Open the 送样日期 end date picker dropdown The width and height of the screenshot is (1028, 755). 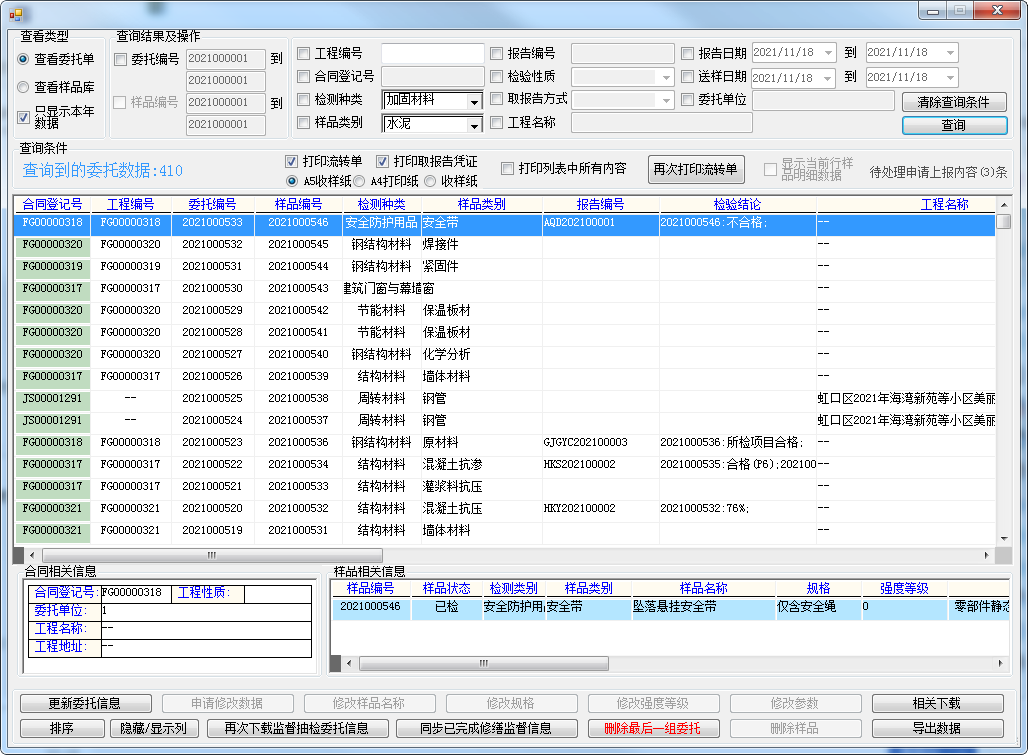(x=949, y=77)
